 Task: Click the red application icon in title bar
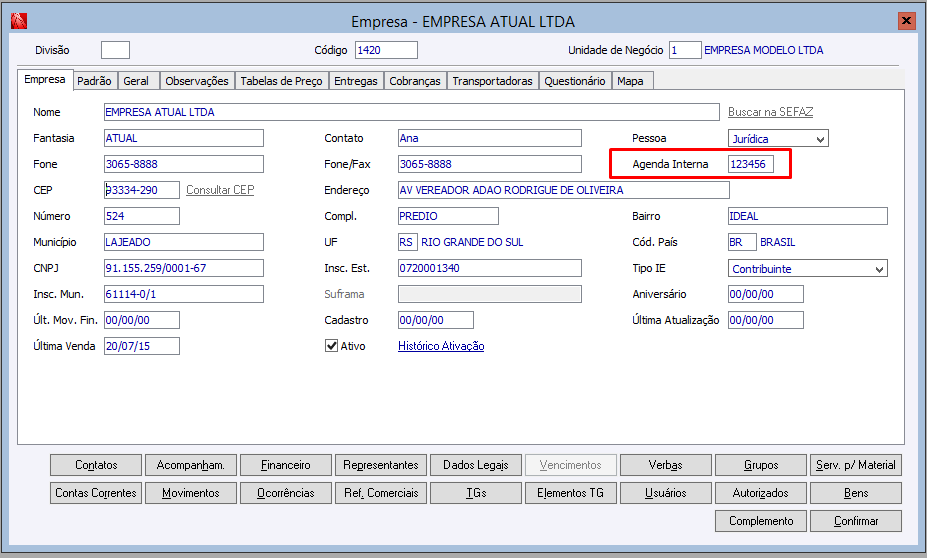tap(19, 21)
